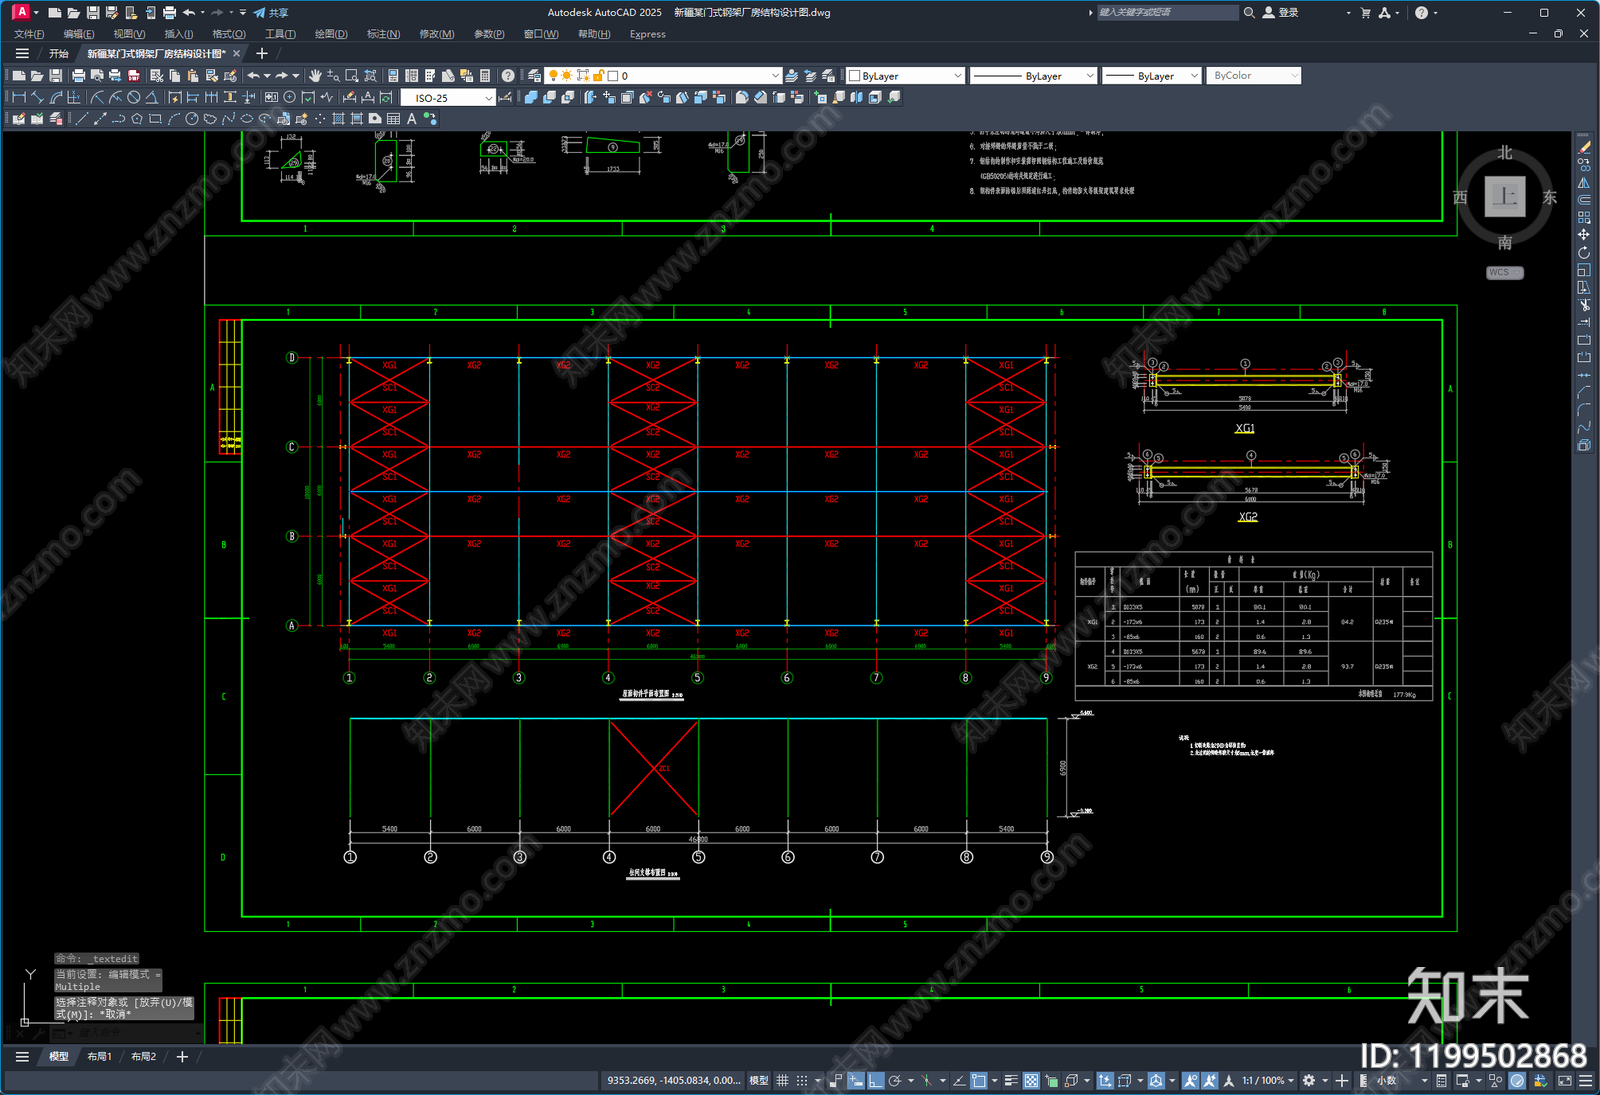1600x1095 pixels.
Task: Open the ByColor plot style dropdown
Action: (1254, 76)
